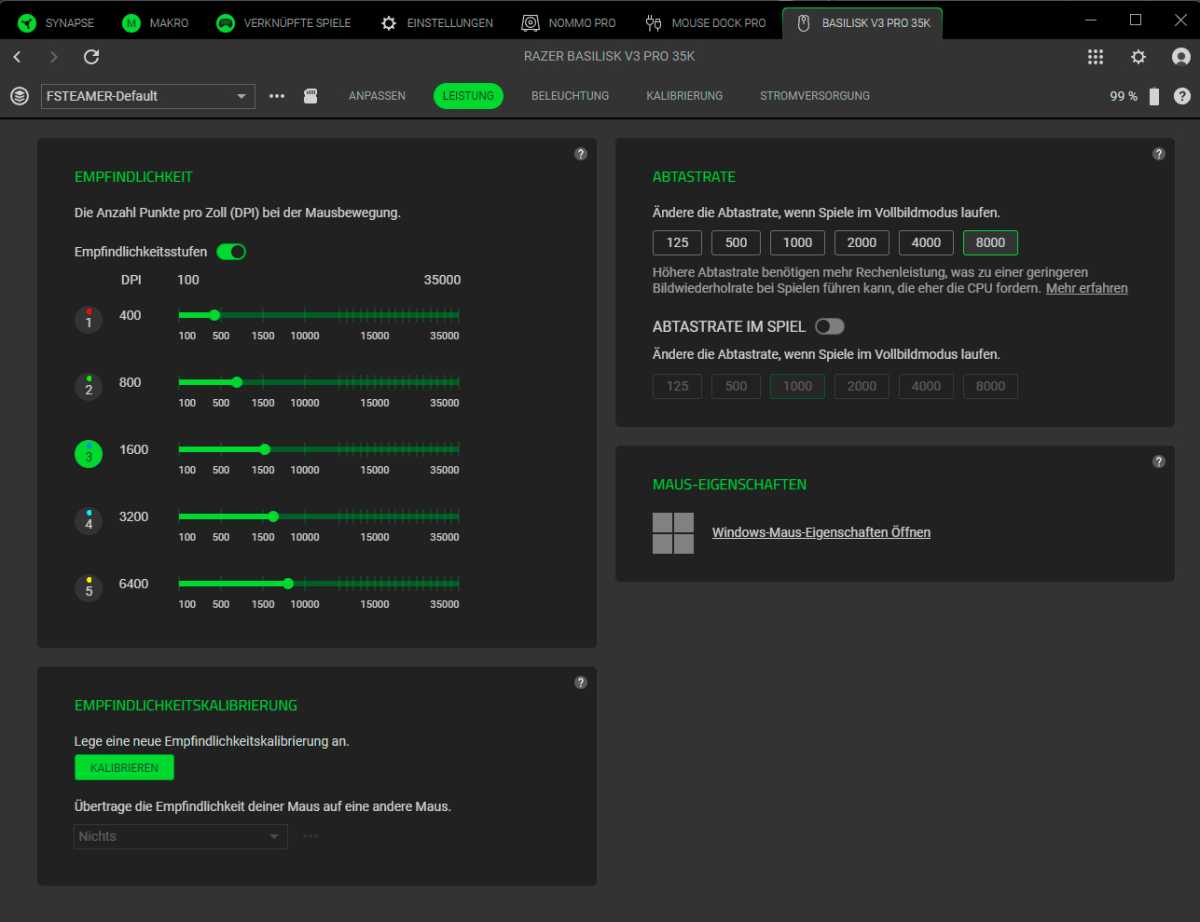Click the back arrow icon
The height and width of the screenshot is (922, 1200).
(x=17, y=57)
